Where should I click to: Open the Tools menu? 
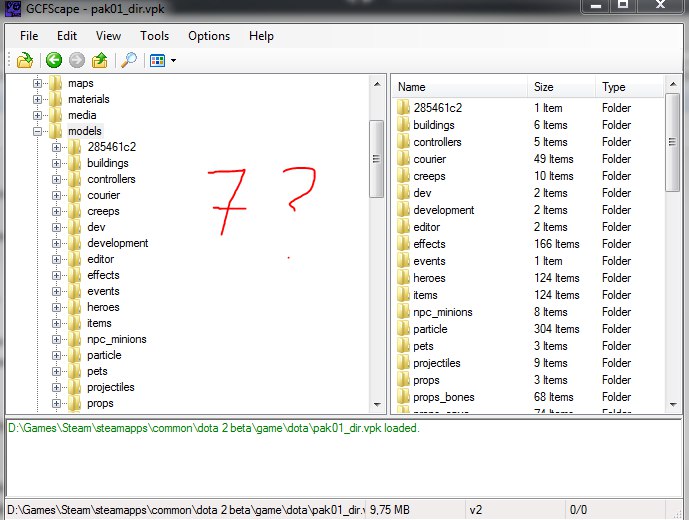[x=154, y=36]
